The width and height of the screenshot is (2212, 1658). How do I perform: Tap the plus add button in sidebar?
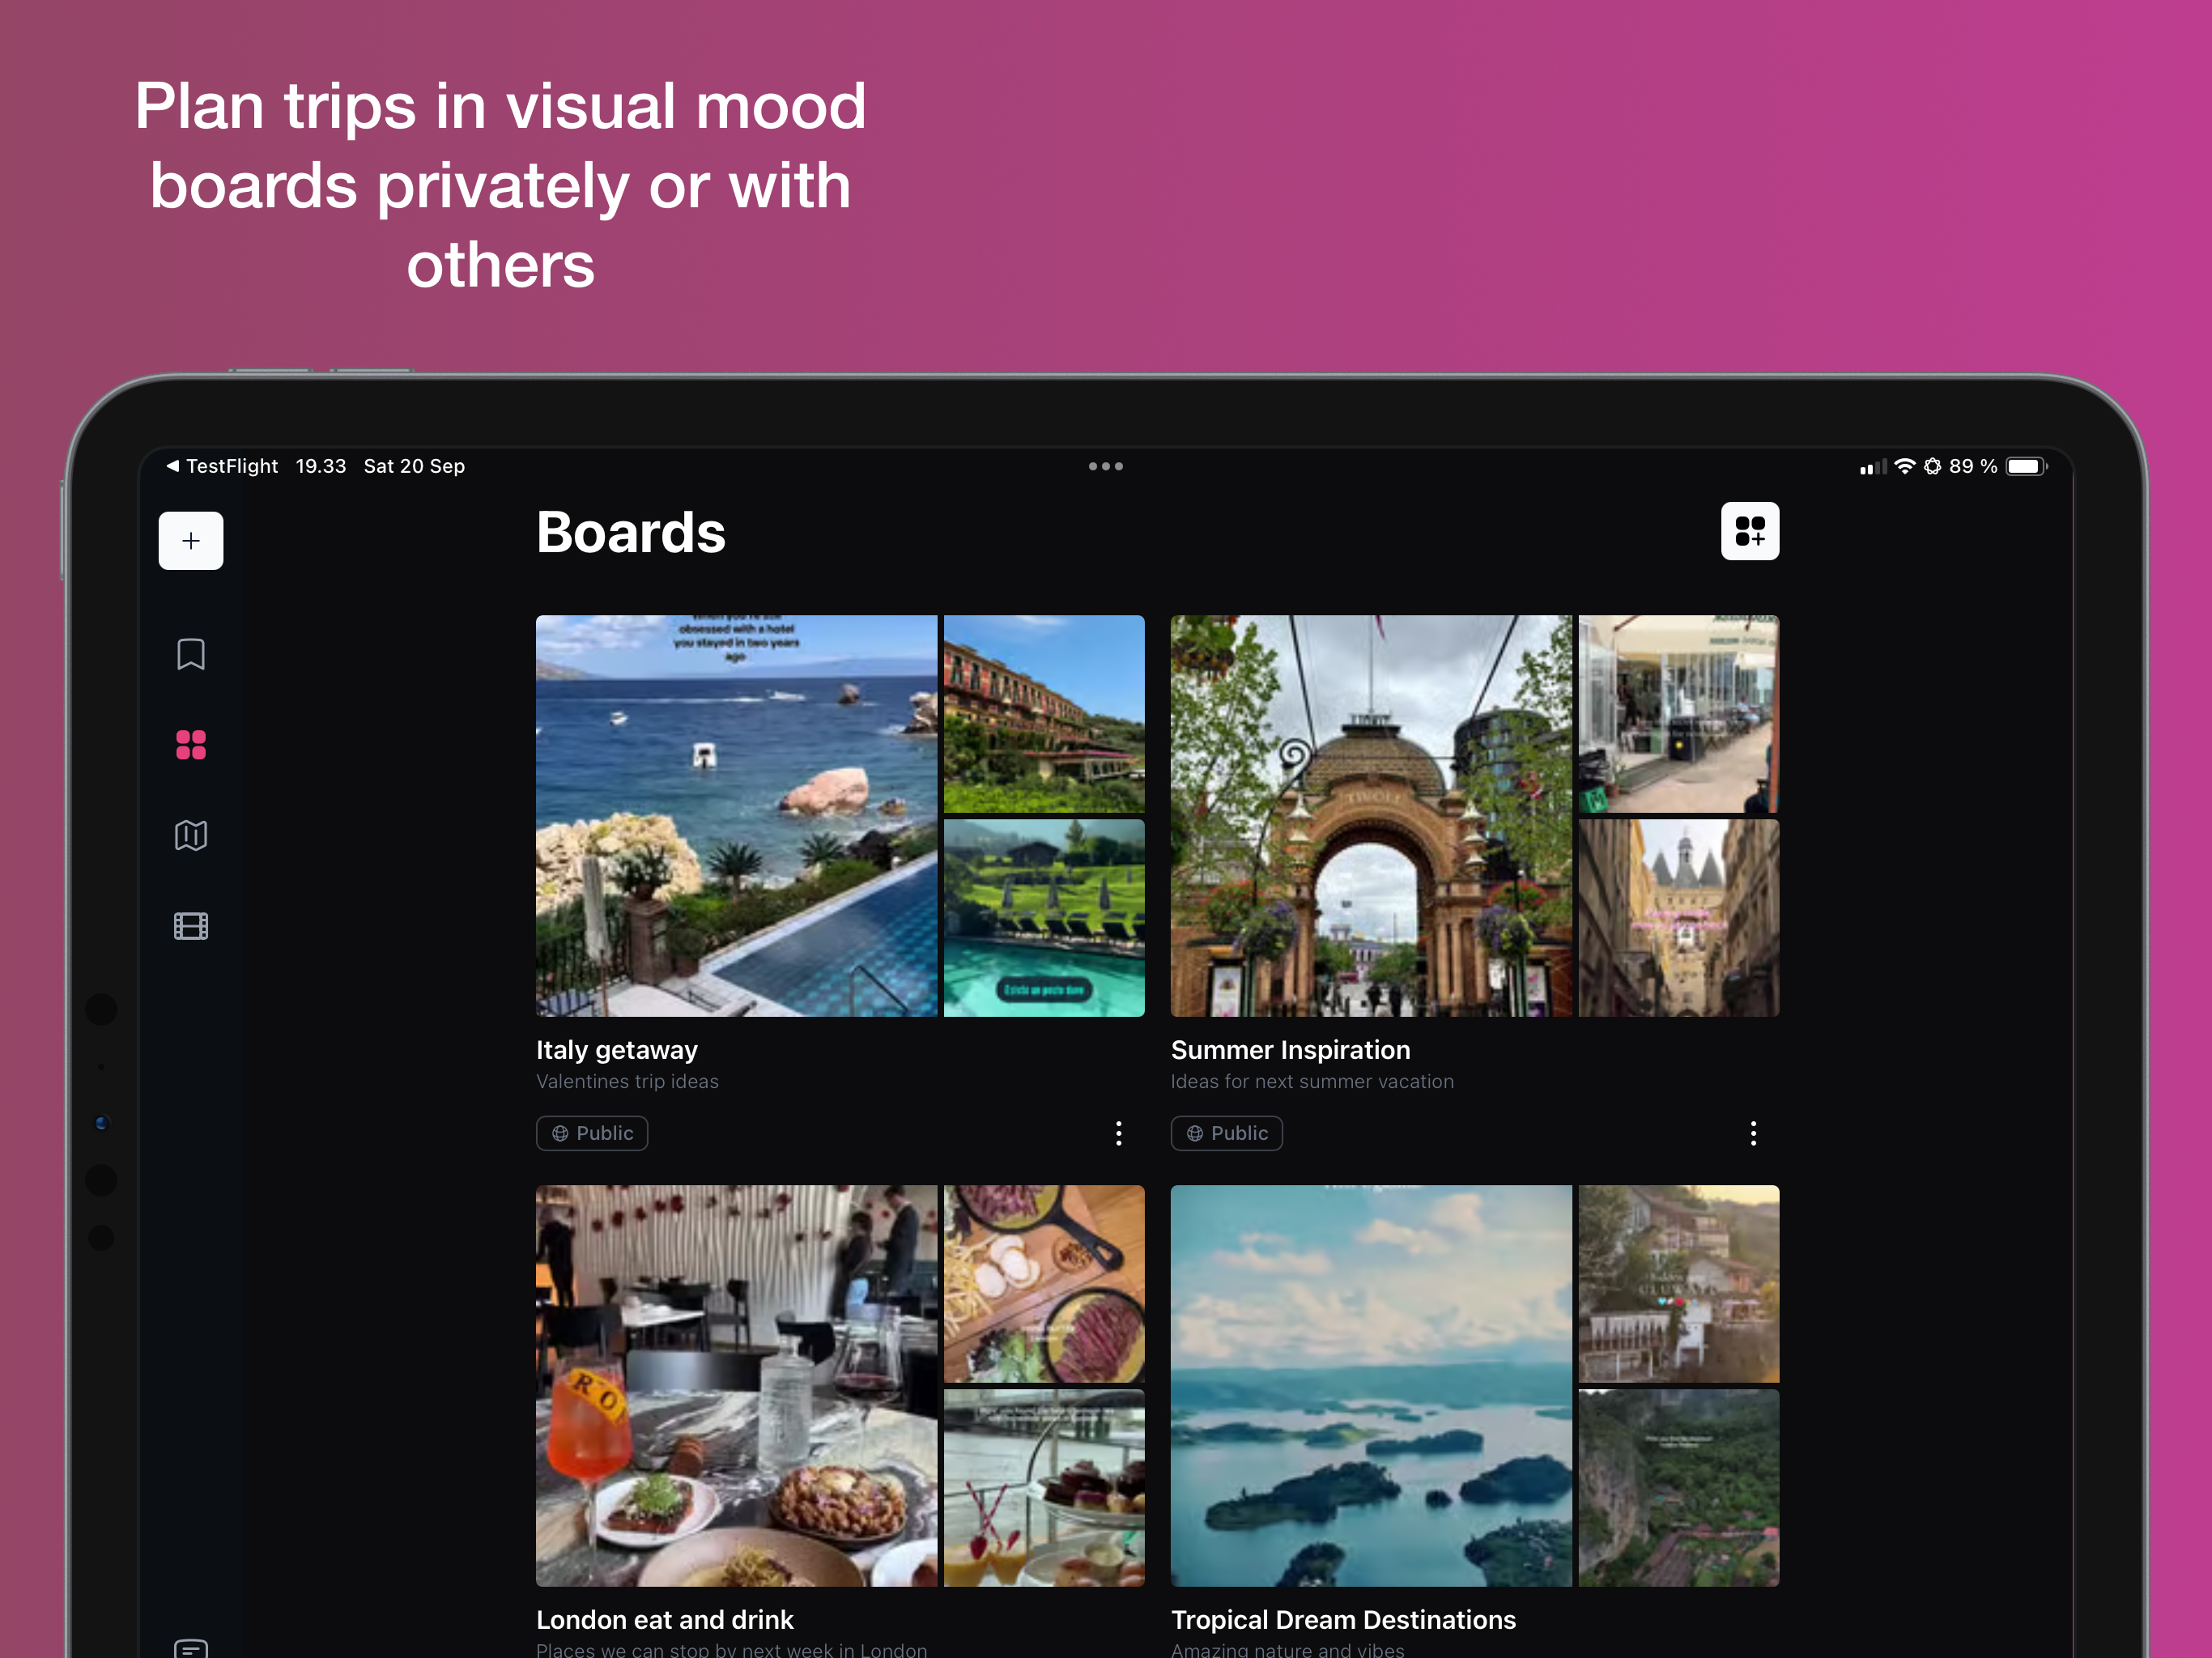[x=191, y=541]
